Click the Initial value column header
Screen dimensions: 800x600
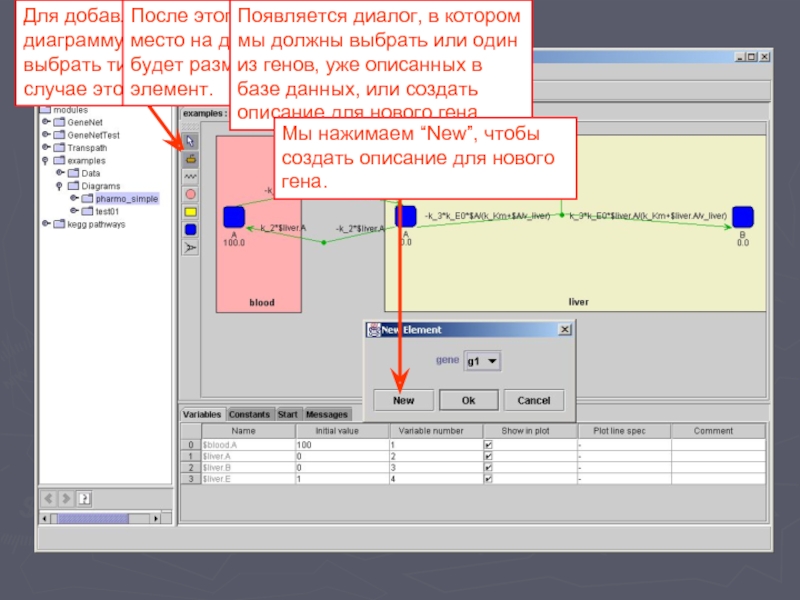point(342,431)
